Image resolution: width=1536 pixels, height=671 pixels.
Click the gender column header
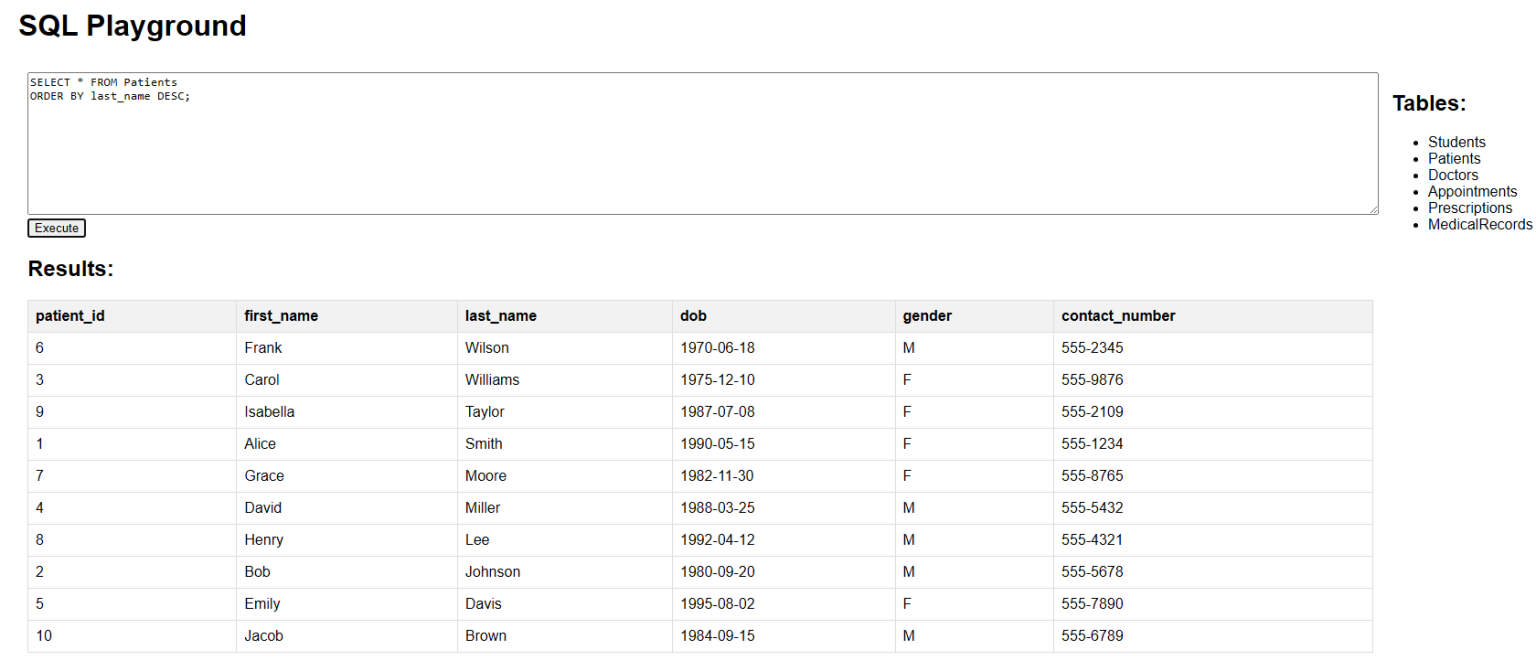click(x=927, y=316)
